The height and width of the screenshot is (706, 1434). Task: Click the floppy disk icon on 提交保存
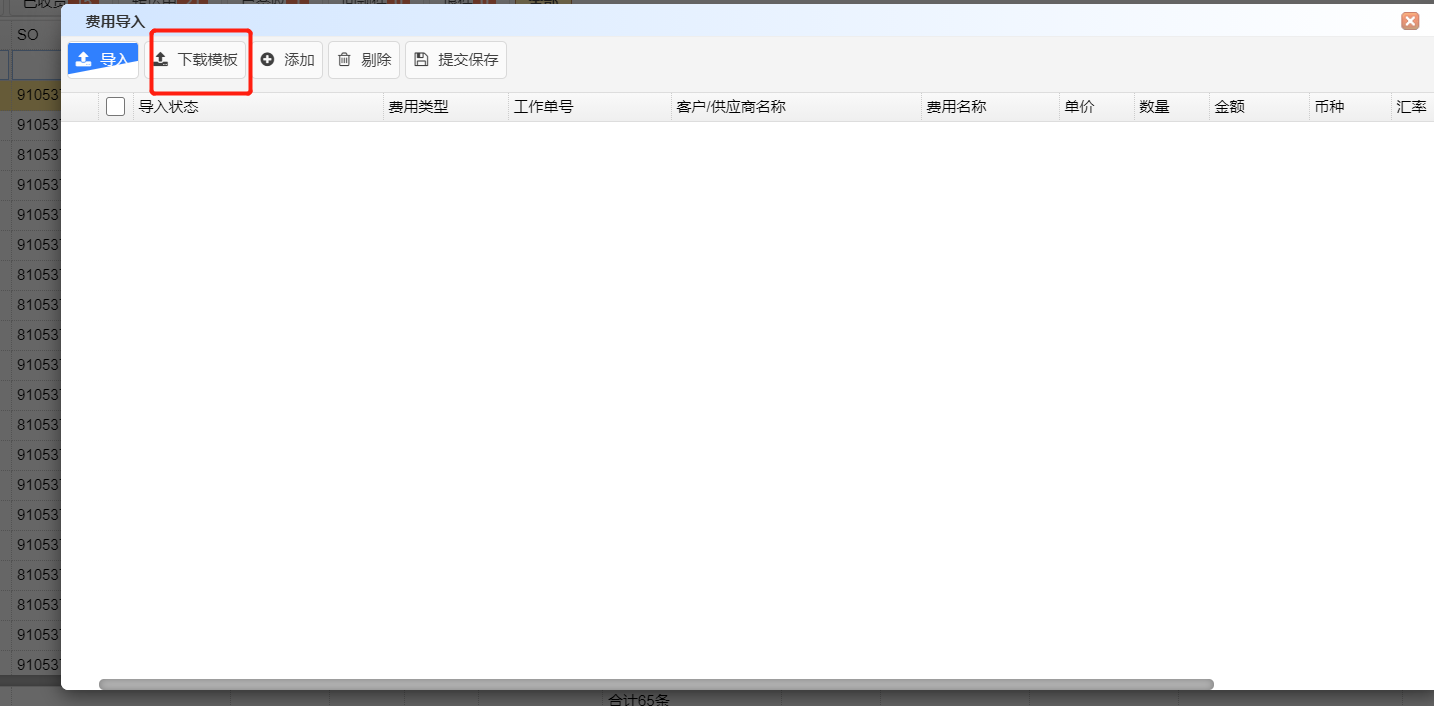click(x=421, y=60)
